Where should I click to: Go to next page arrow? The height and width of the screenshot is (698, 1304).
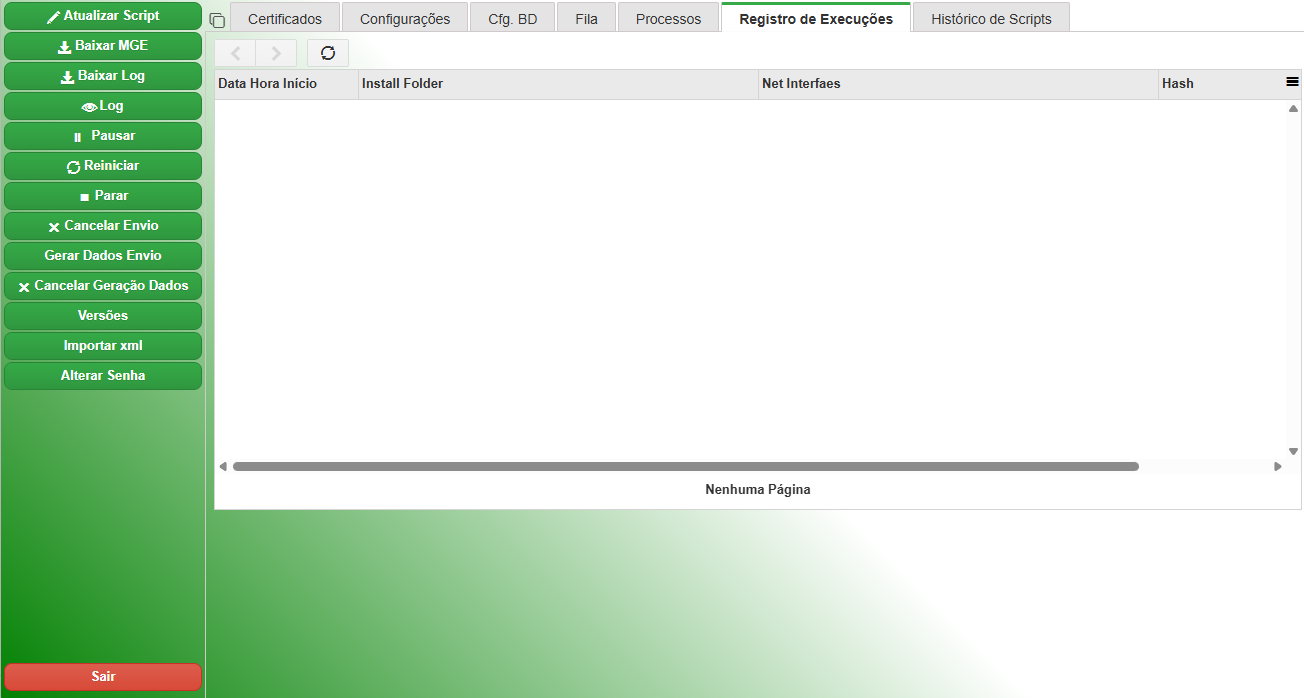coord(276,53)
